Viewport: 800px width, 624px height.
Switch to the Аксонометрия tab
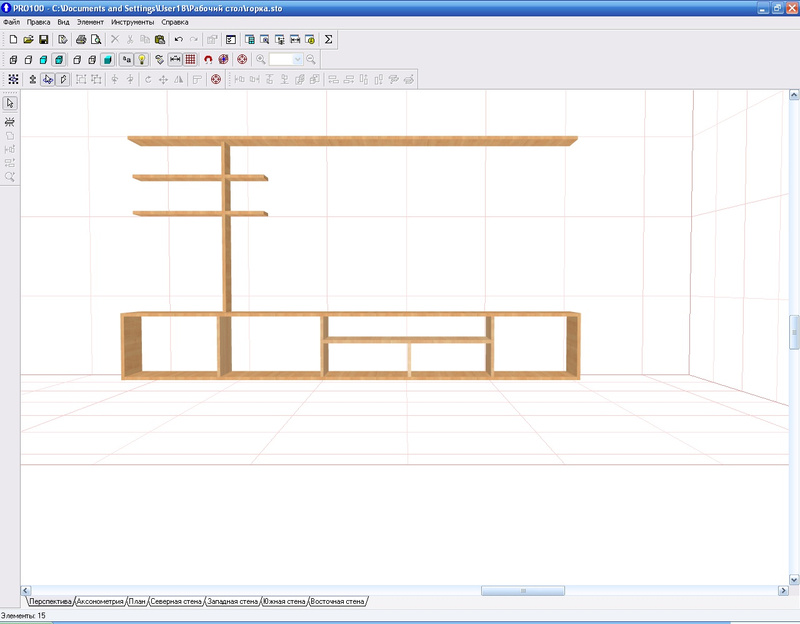100,602
